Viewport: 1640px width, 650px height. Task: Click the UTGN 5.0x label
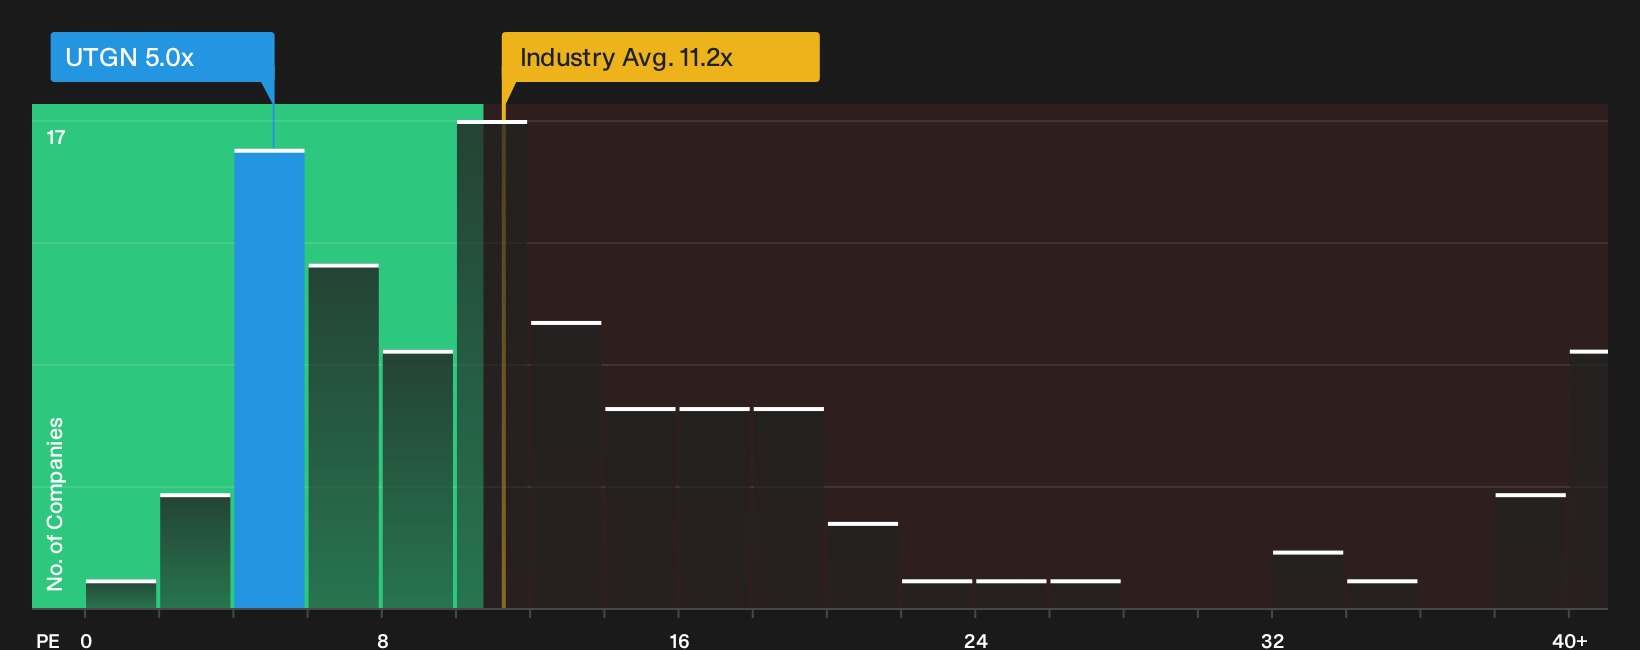162,57
